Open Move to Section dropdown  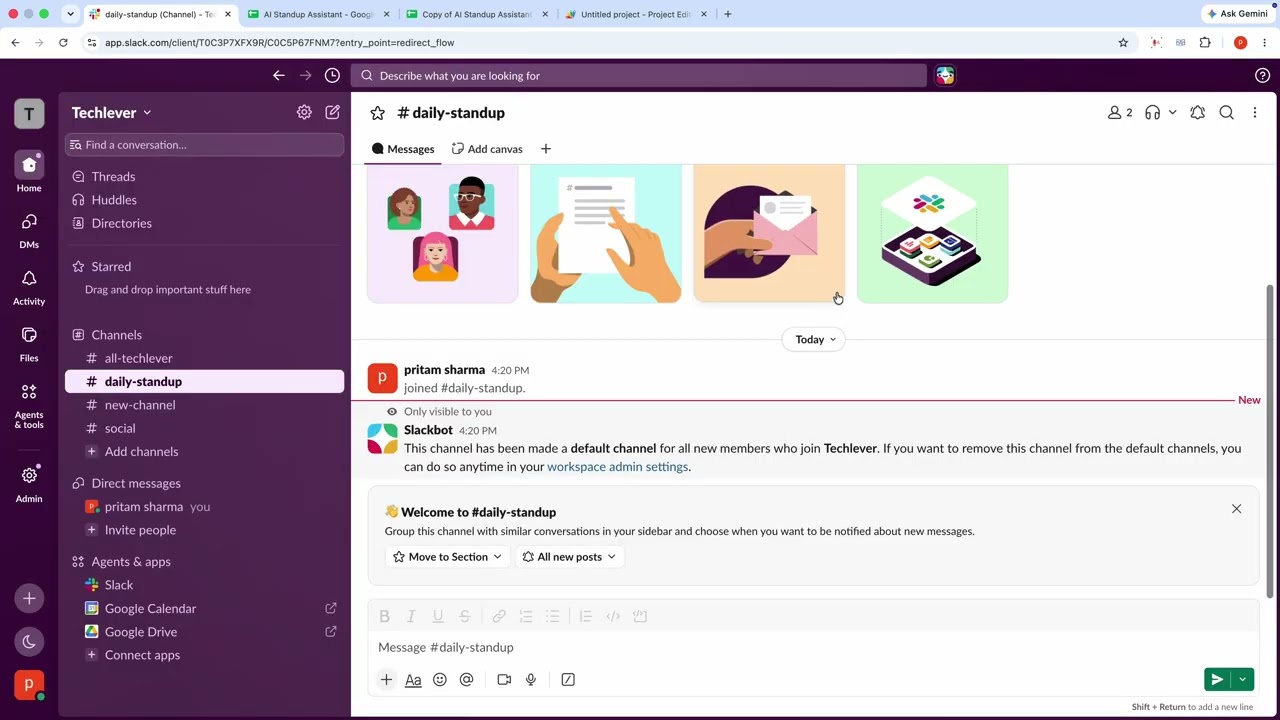tap(447, 557)
